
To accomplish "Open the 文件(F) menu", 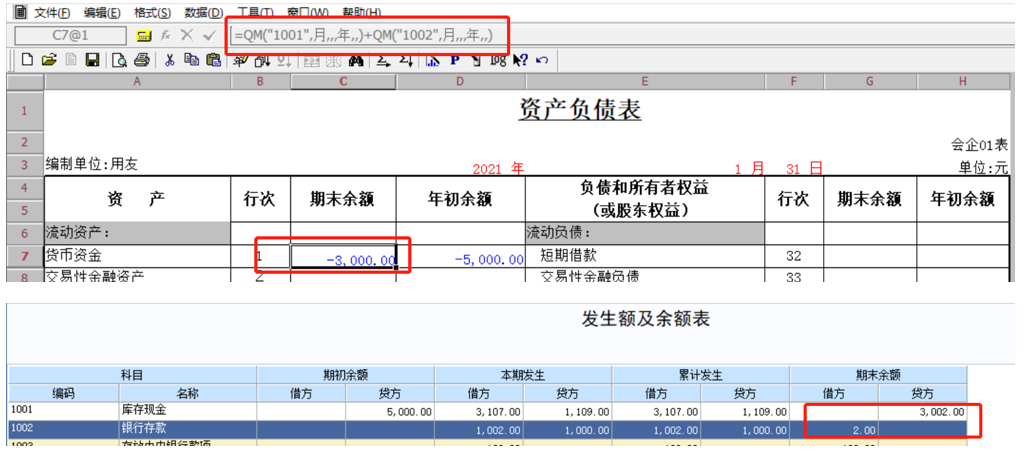I will click(52, 12).
